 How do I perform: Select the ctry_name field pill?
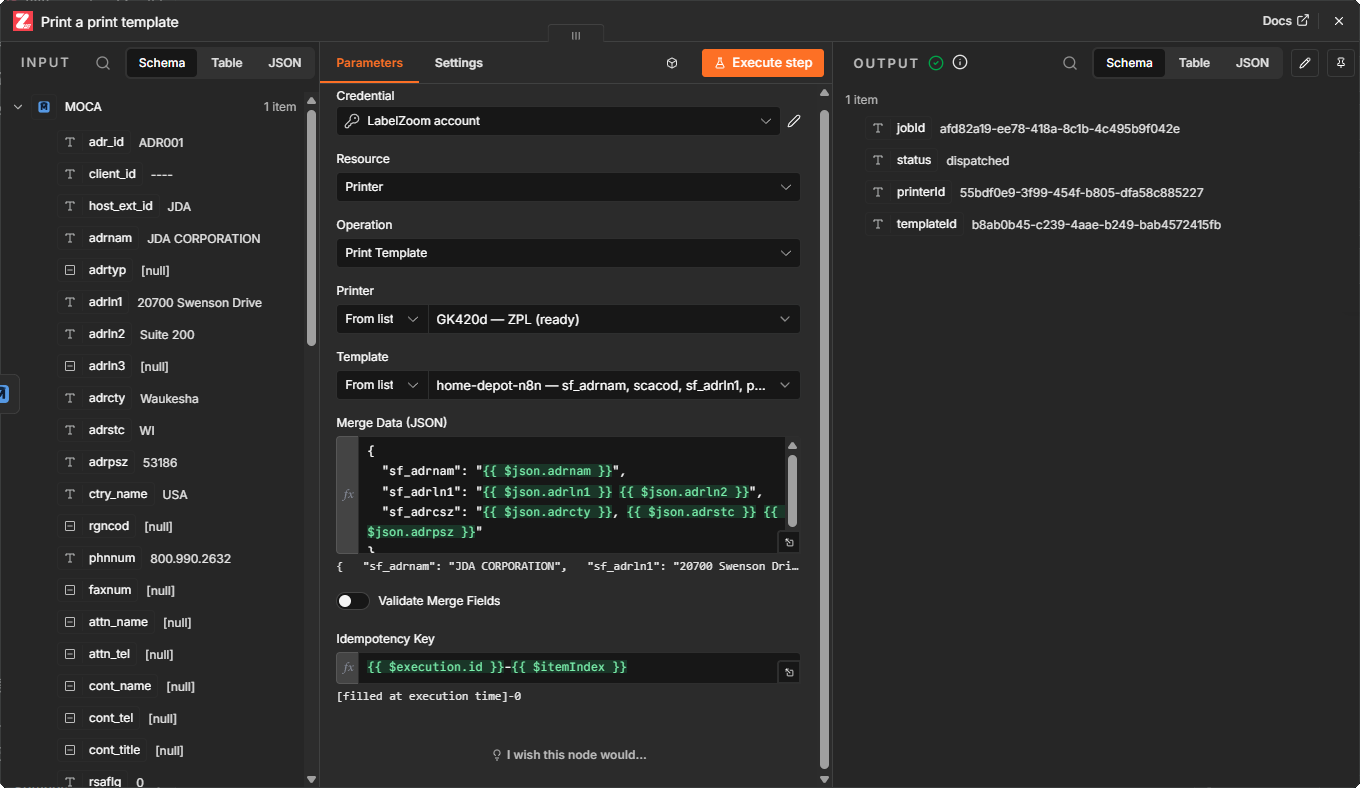tap(117, 494)
